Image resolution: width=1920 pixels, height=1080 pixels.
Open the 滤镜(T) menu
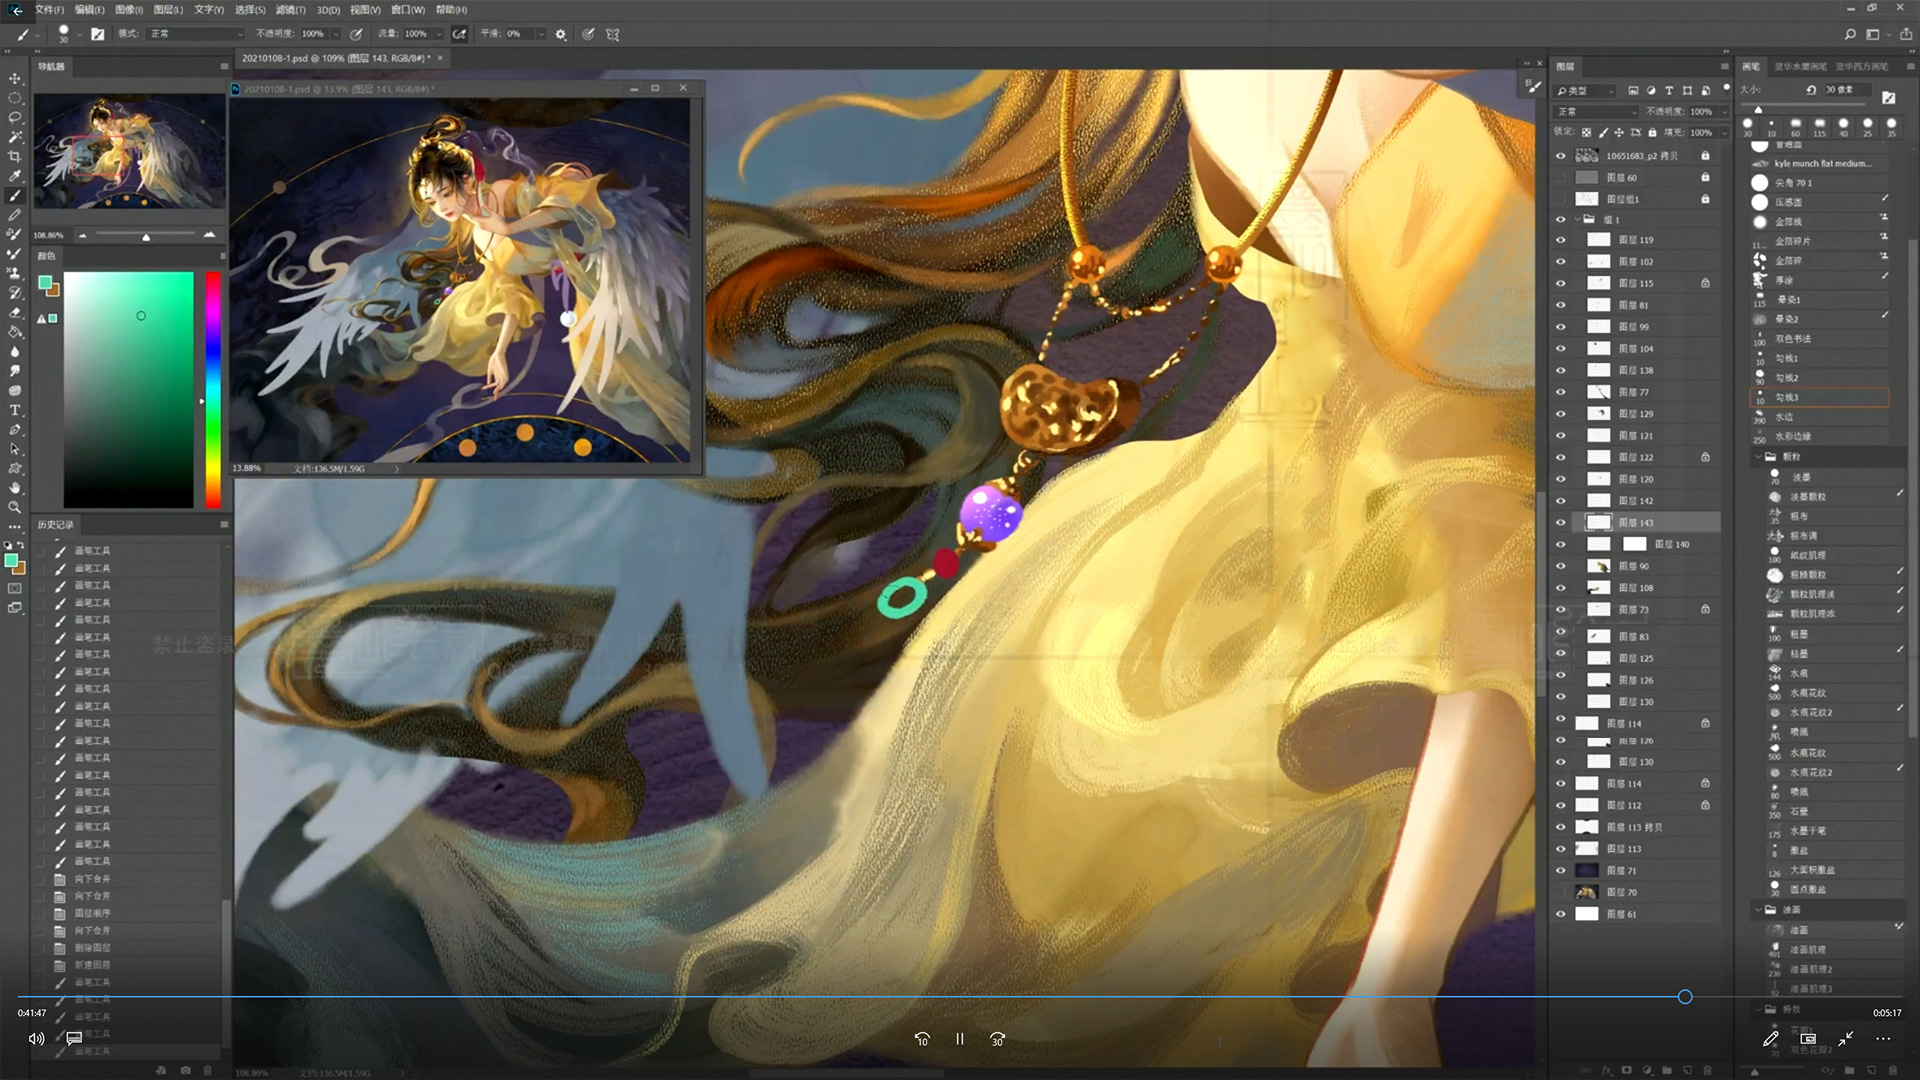(290, 9)
